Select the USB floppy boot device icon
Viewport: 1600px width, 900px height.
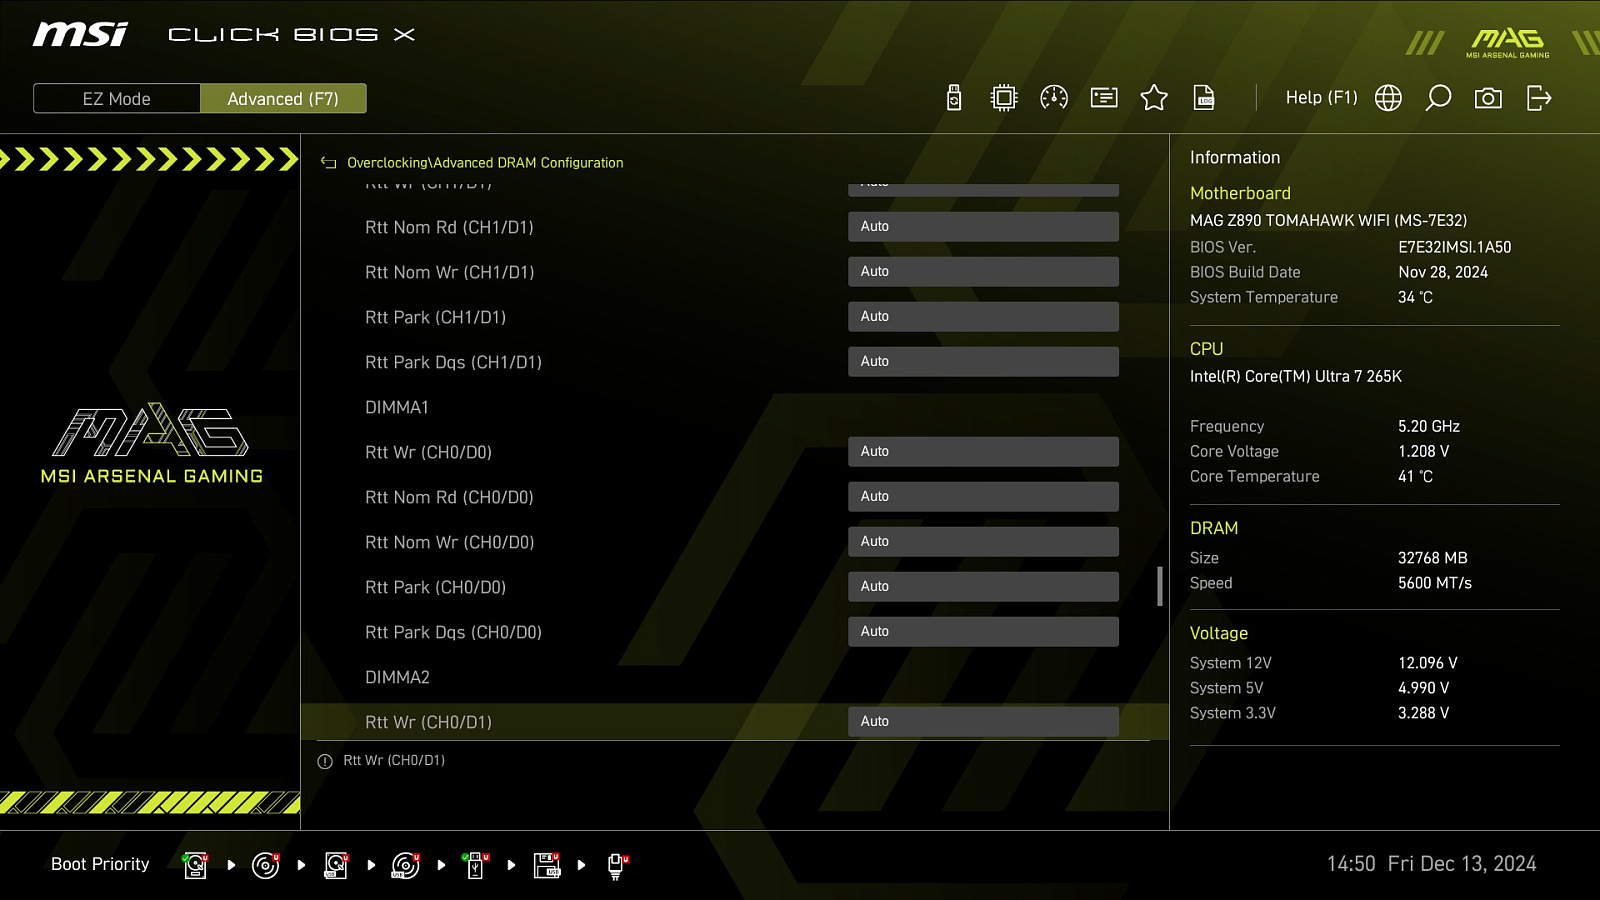(x=546, y=865)
